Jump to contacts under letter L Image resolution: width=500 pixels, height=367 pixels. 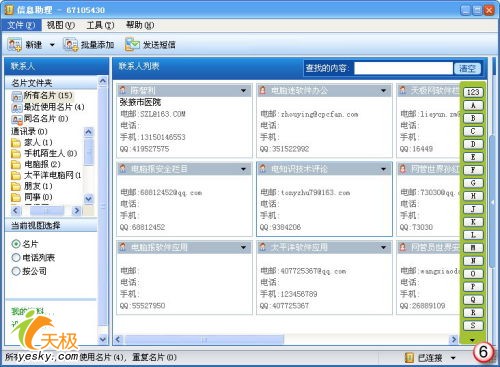(x=473, y=235)
